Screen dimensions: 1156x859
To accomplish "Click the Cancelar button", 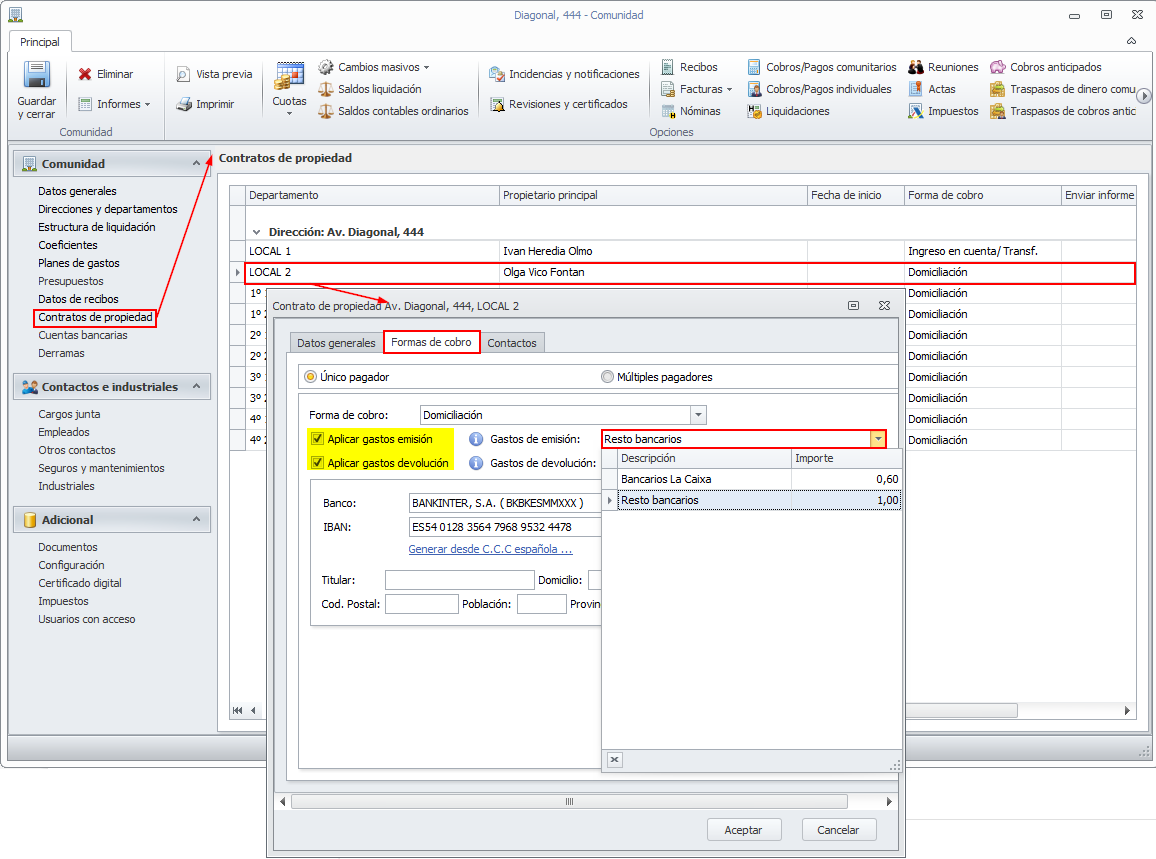I will pos(838,830).
